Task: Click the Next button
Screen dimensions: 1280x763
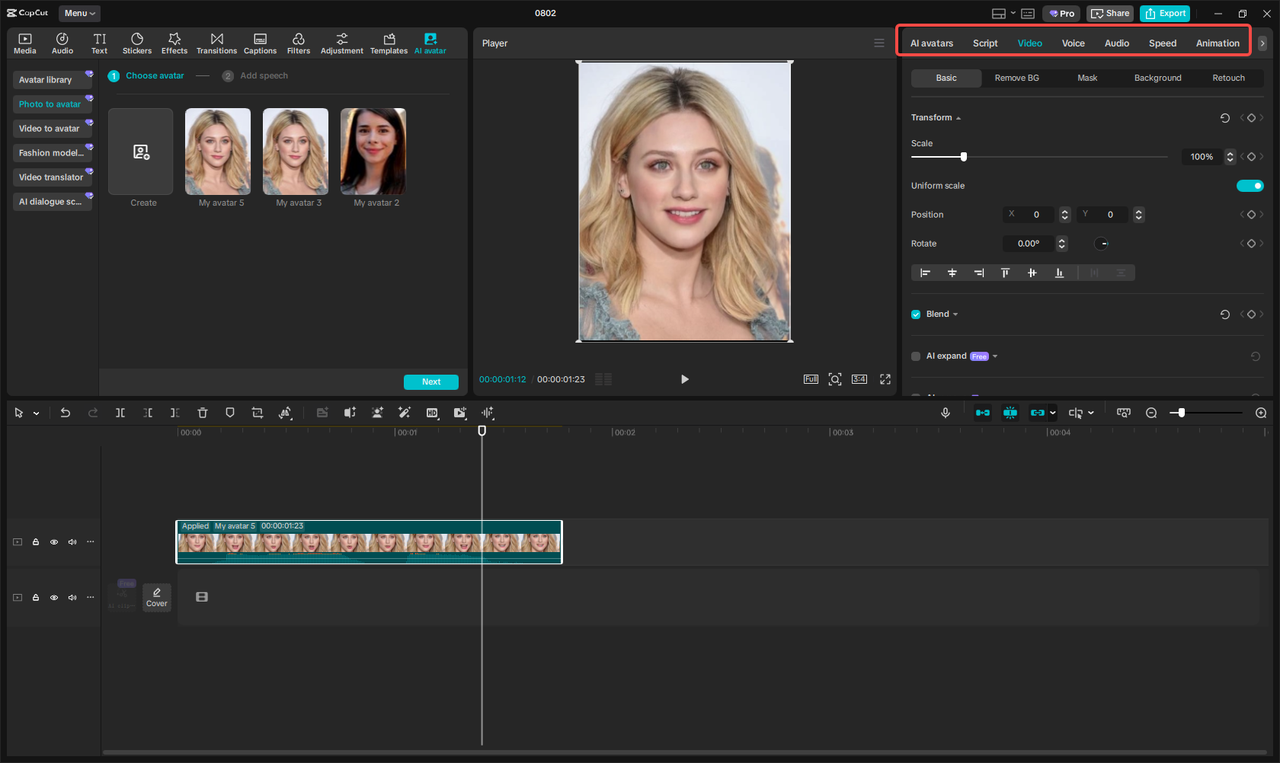Action: point(431,381)
